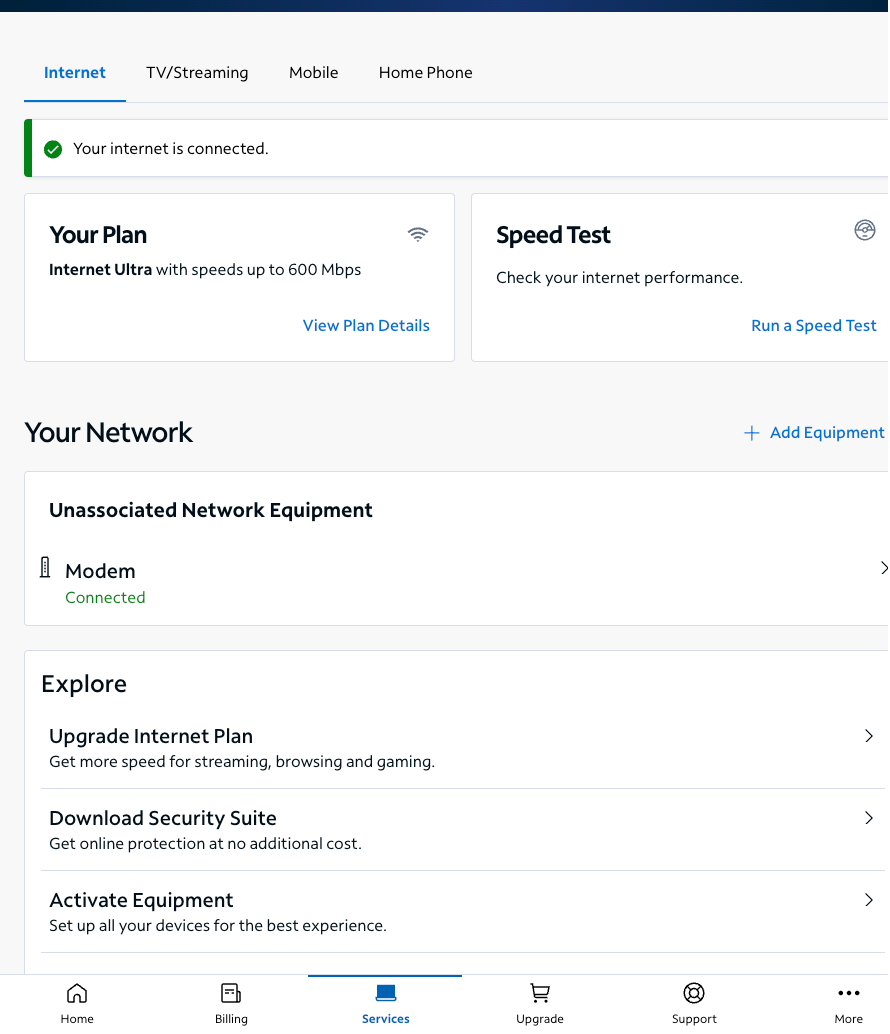This screenshot has width=890, height=1034.
Task: Open the Support lifebuoy icon
Action: pyautogui.click(x=694, y=994)
